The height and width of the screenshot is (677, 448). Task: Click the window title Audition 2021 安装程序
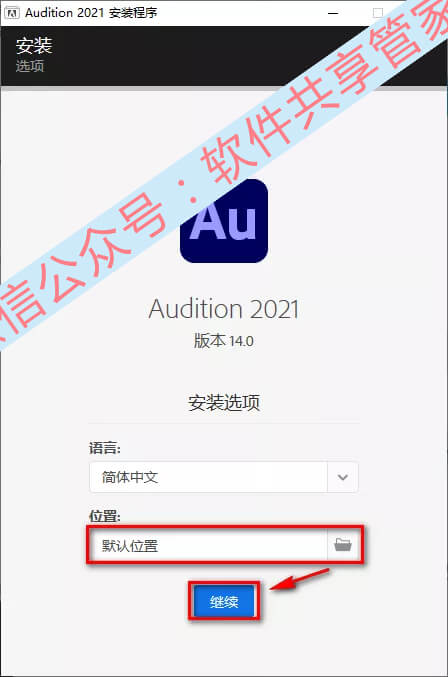click(x=91, y=13)
